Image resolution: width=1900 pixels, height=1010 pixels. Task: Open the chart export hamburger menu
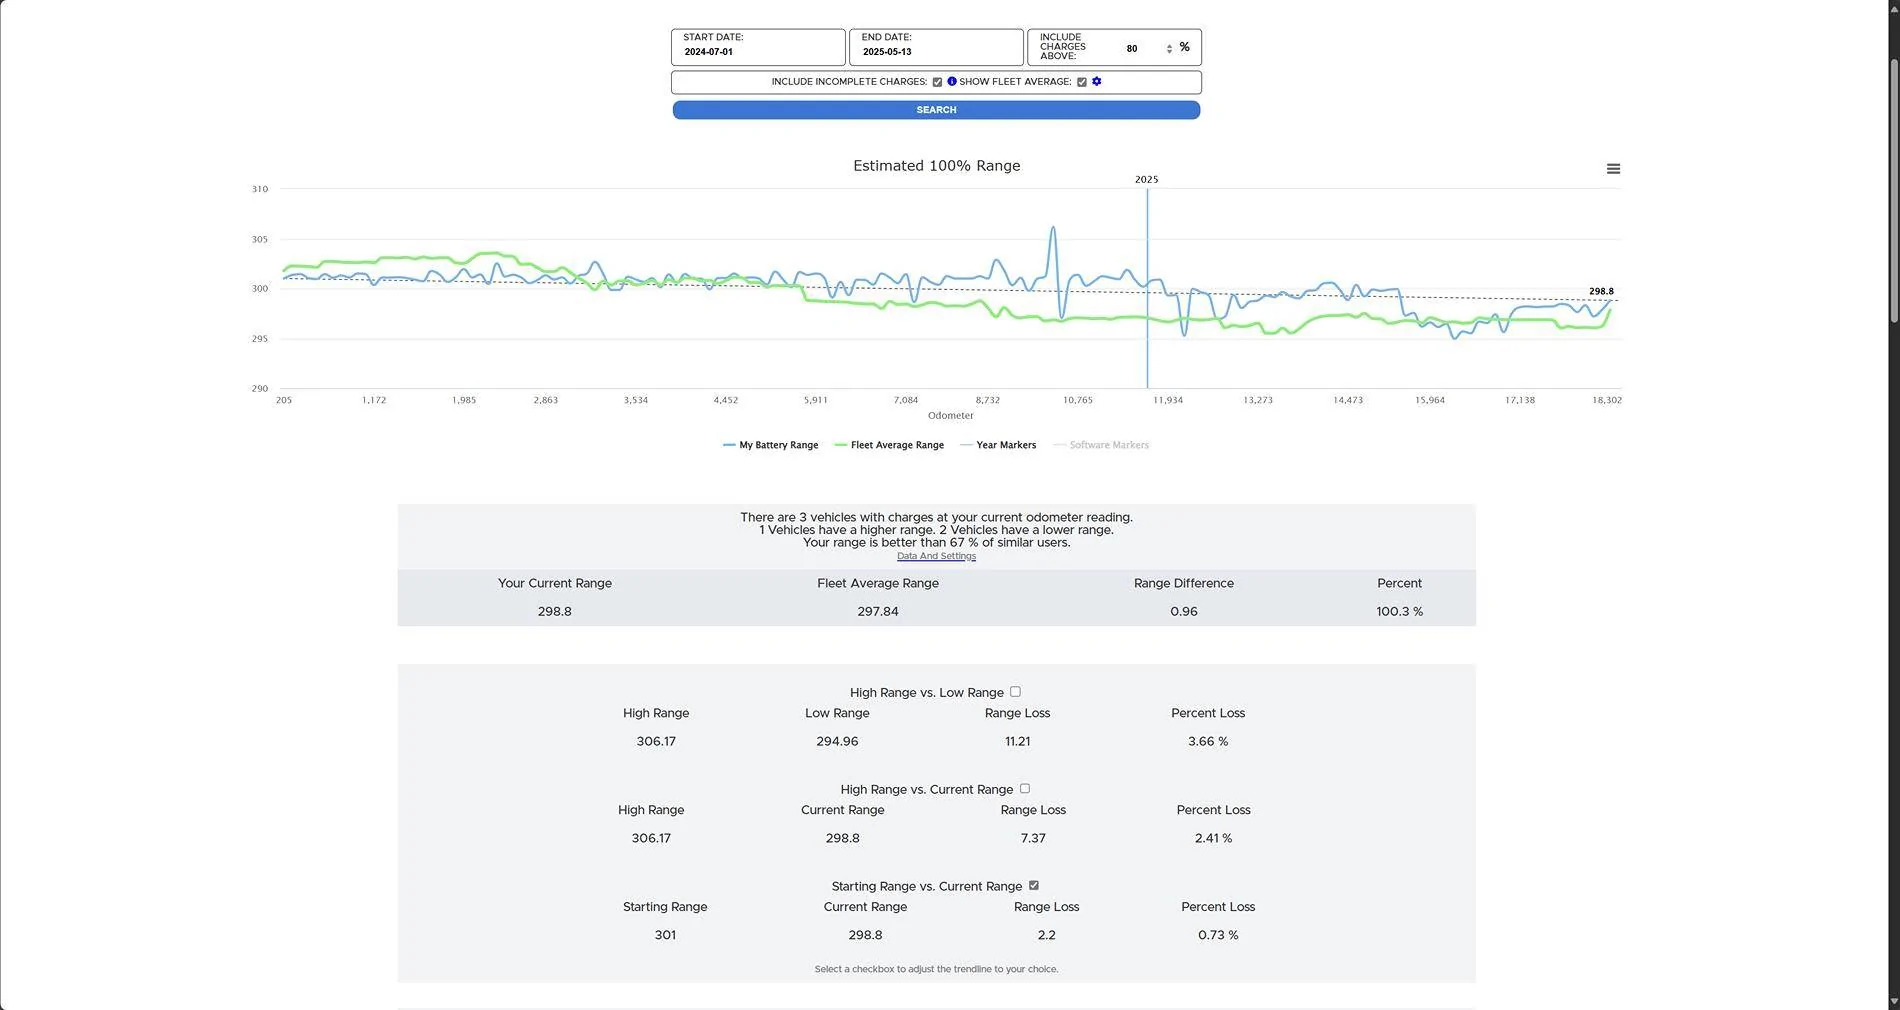point(1613,168)
